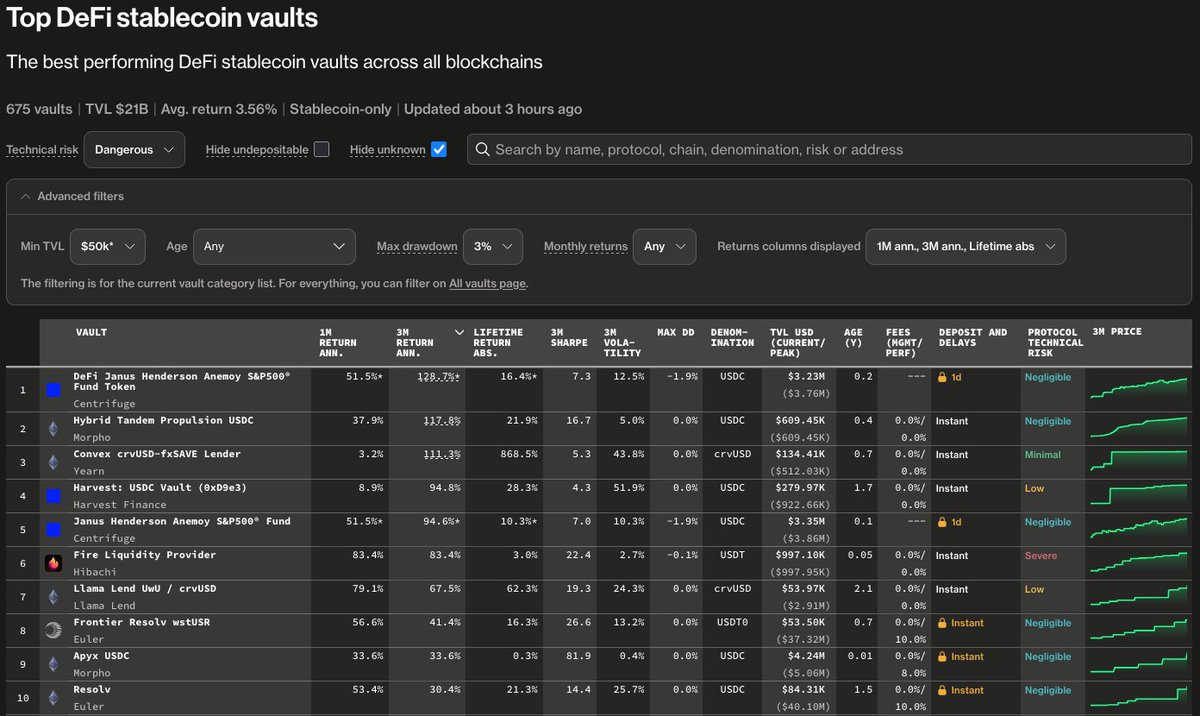Click the lock icon in the Apyx USDC row
The image size is (1200, 716).
942,657
